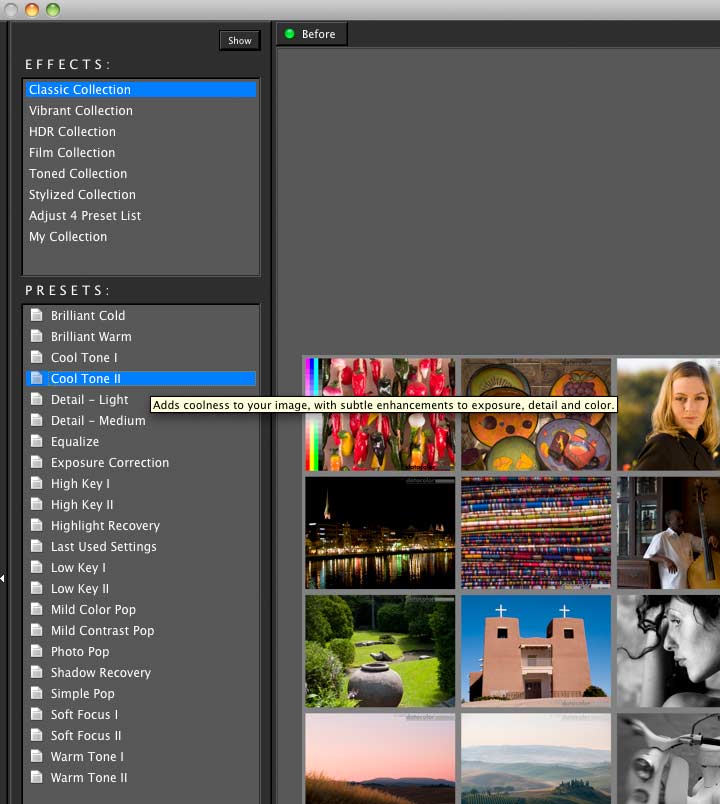Click the High Key II preset icon

click(36, 504)
